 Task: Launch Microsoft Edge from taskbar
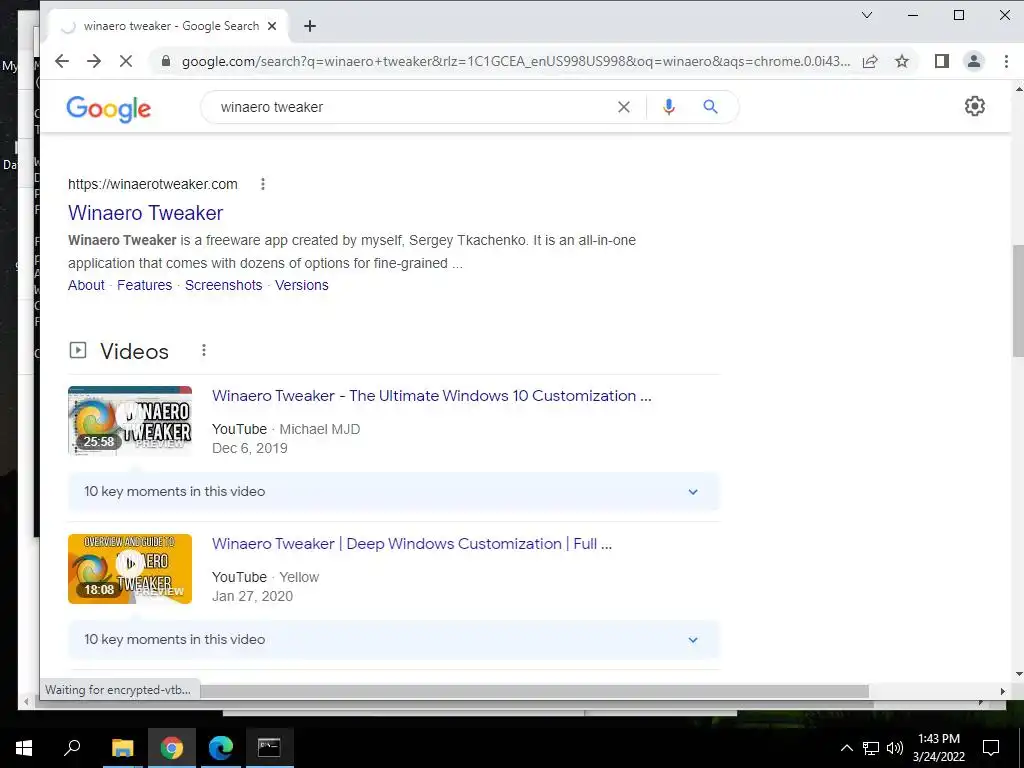point(221,748)
